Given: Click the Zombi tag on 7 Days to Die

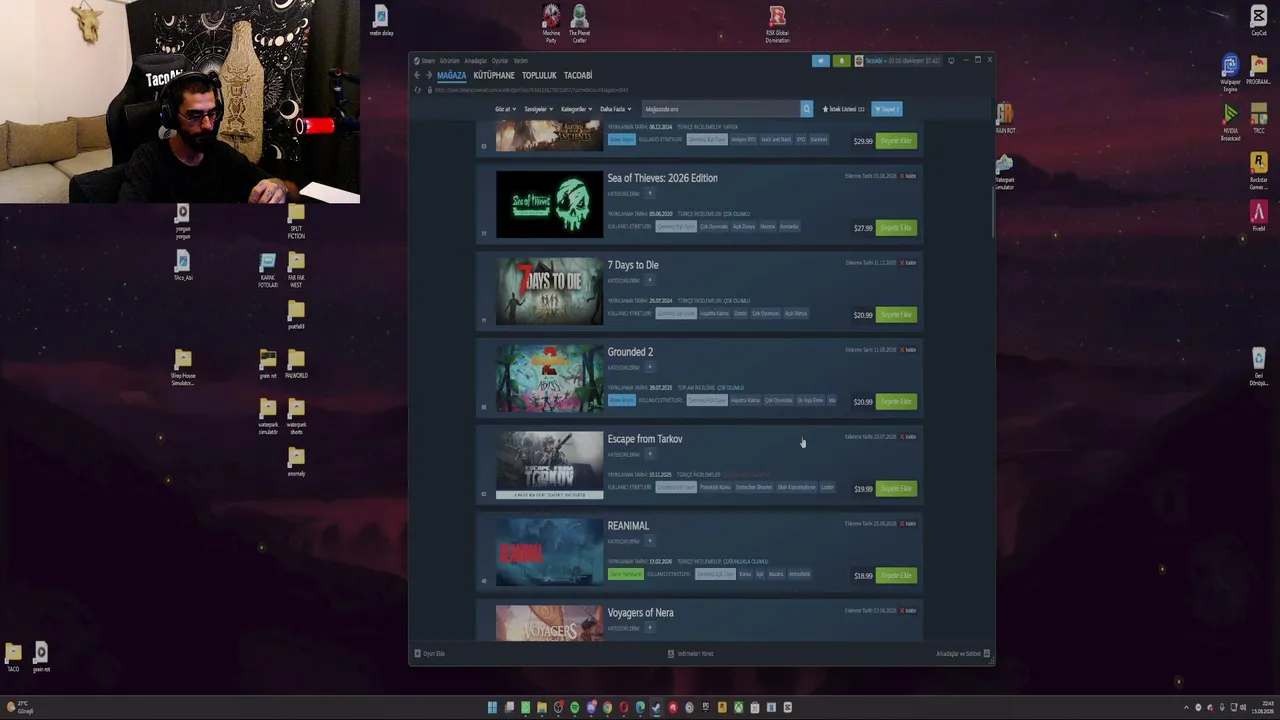Looking at the screenshot, I should click(x=741, y=314).
